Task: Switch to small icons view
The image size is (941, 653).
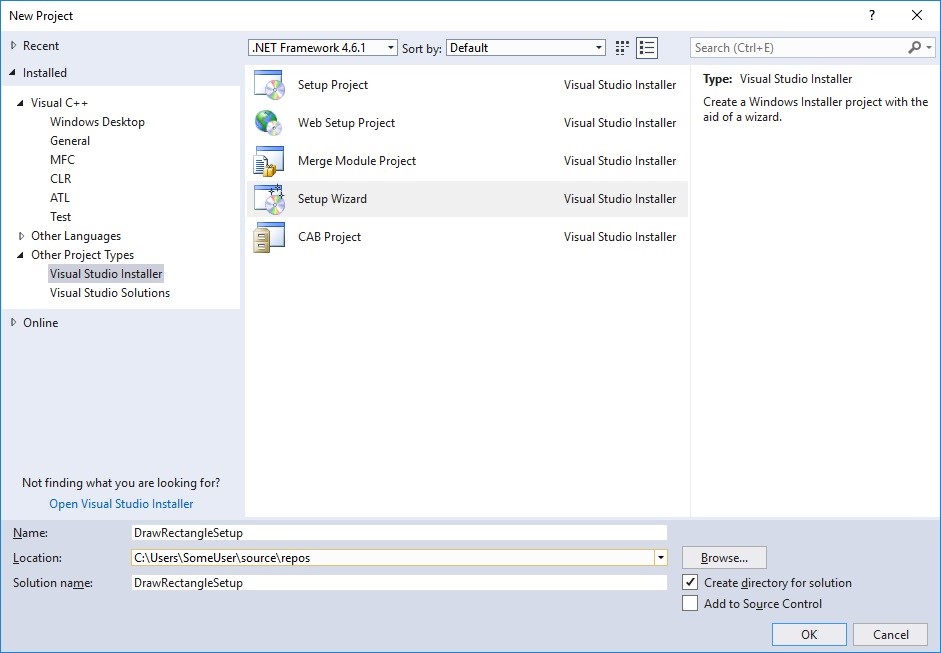Action: click(622, 48)
